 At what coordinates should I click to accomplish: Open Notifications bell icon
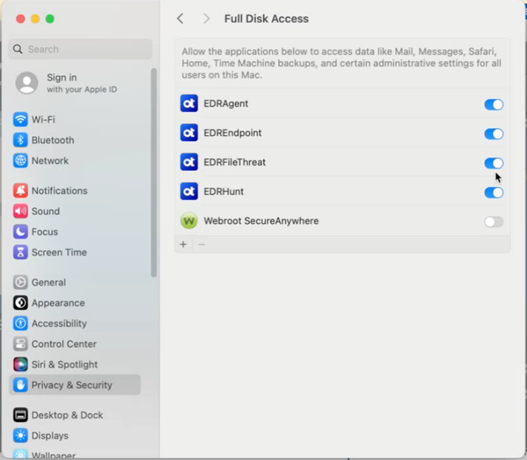click(x=20, y=191)
